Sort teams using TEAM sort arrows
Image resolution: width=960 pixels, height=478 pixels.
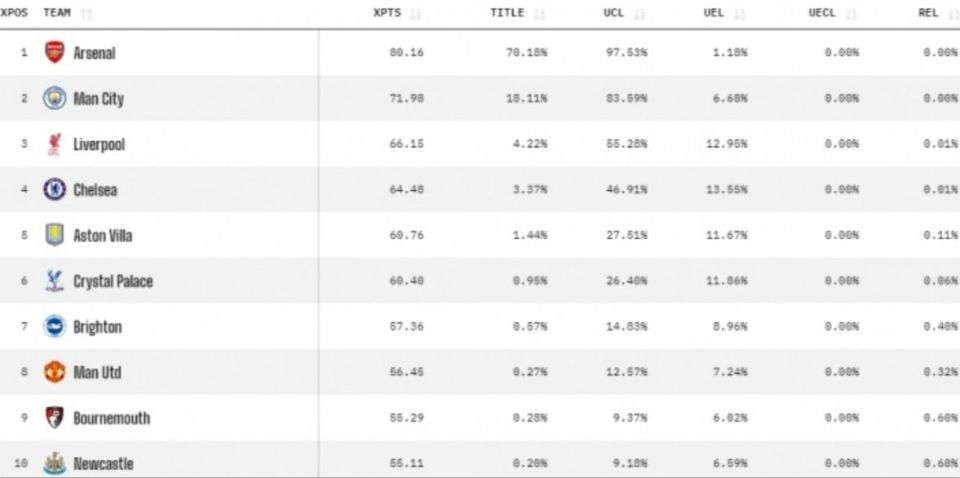click(86, 14)
